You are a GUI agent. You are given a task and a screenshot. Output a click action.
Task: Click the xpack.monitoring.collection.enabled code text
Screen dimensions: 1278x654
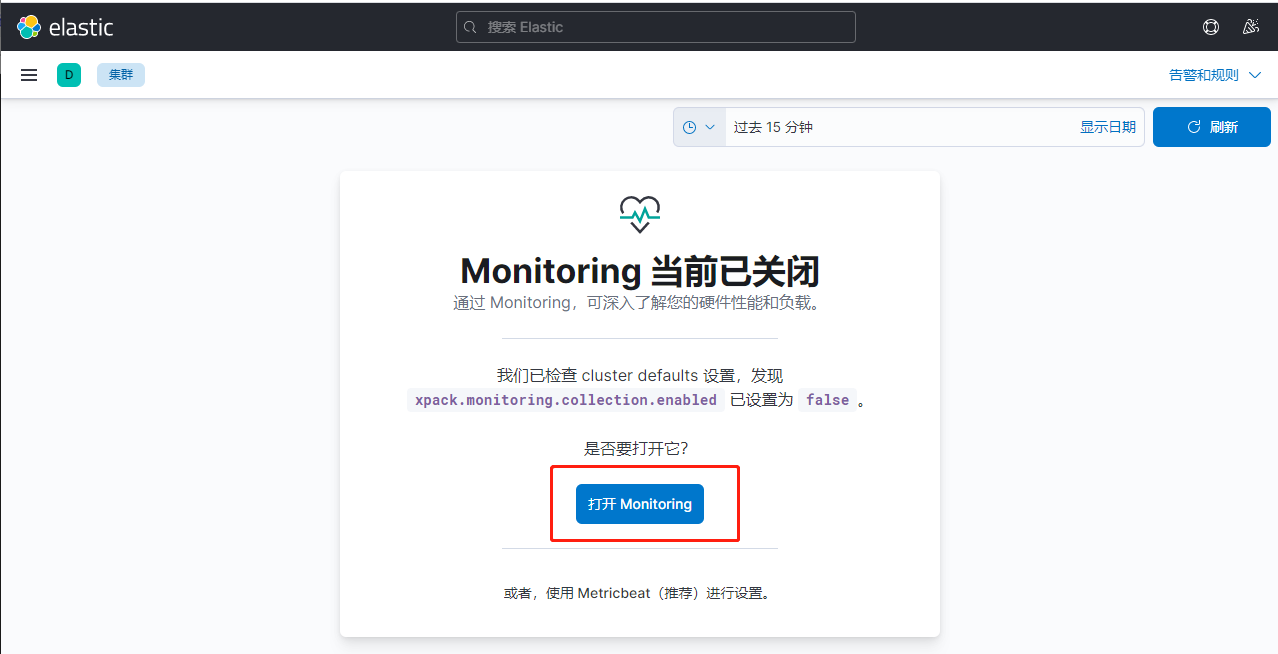pyautogui.click(x=566, y=400)
